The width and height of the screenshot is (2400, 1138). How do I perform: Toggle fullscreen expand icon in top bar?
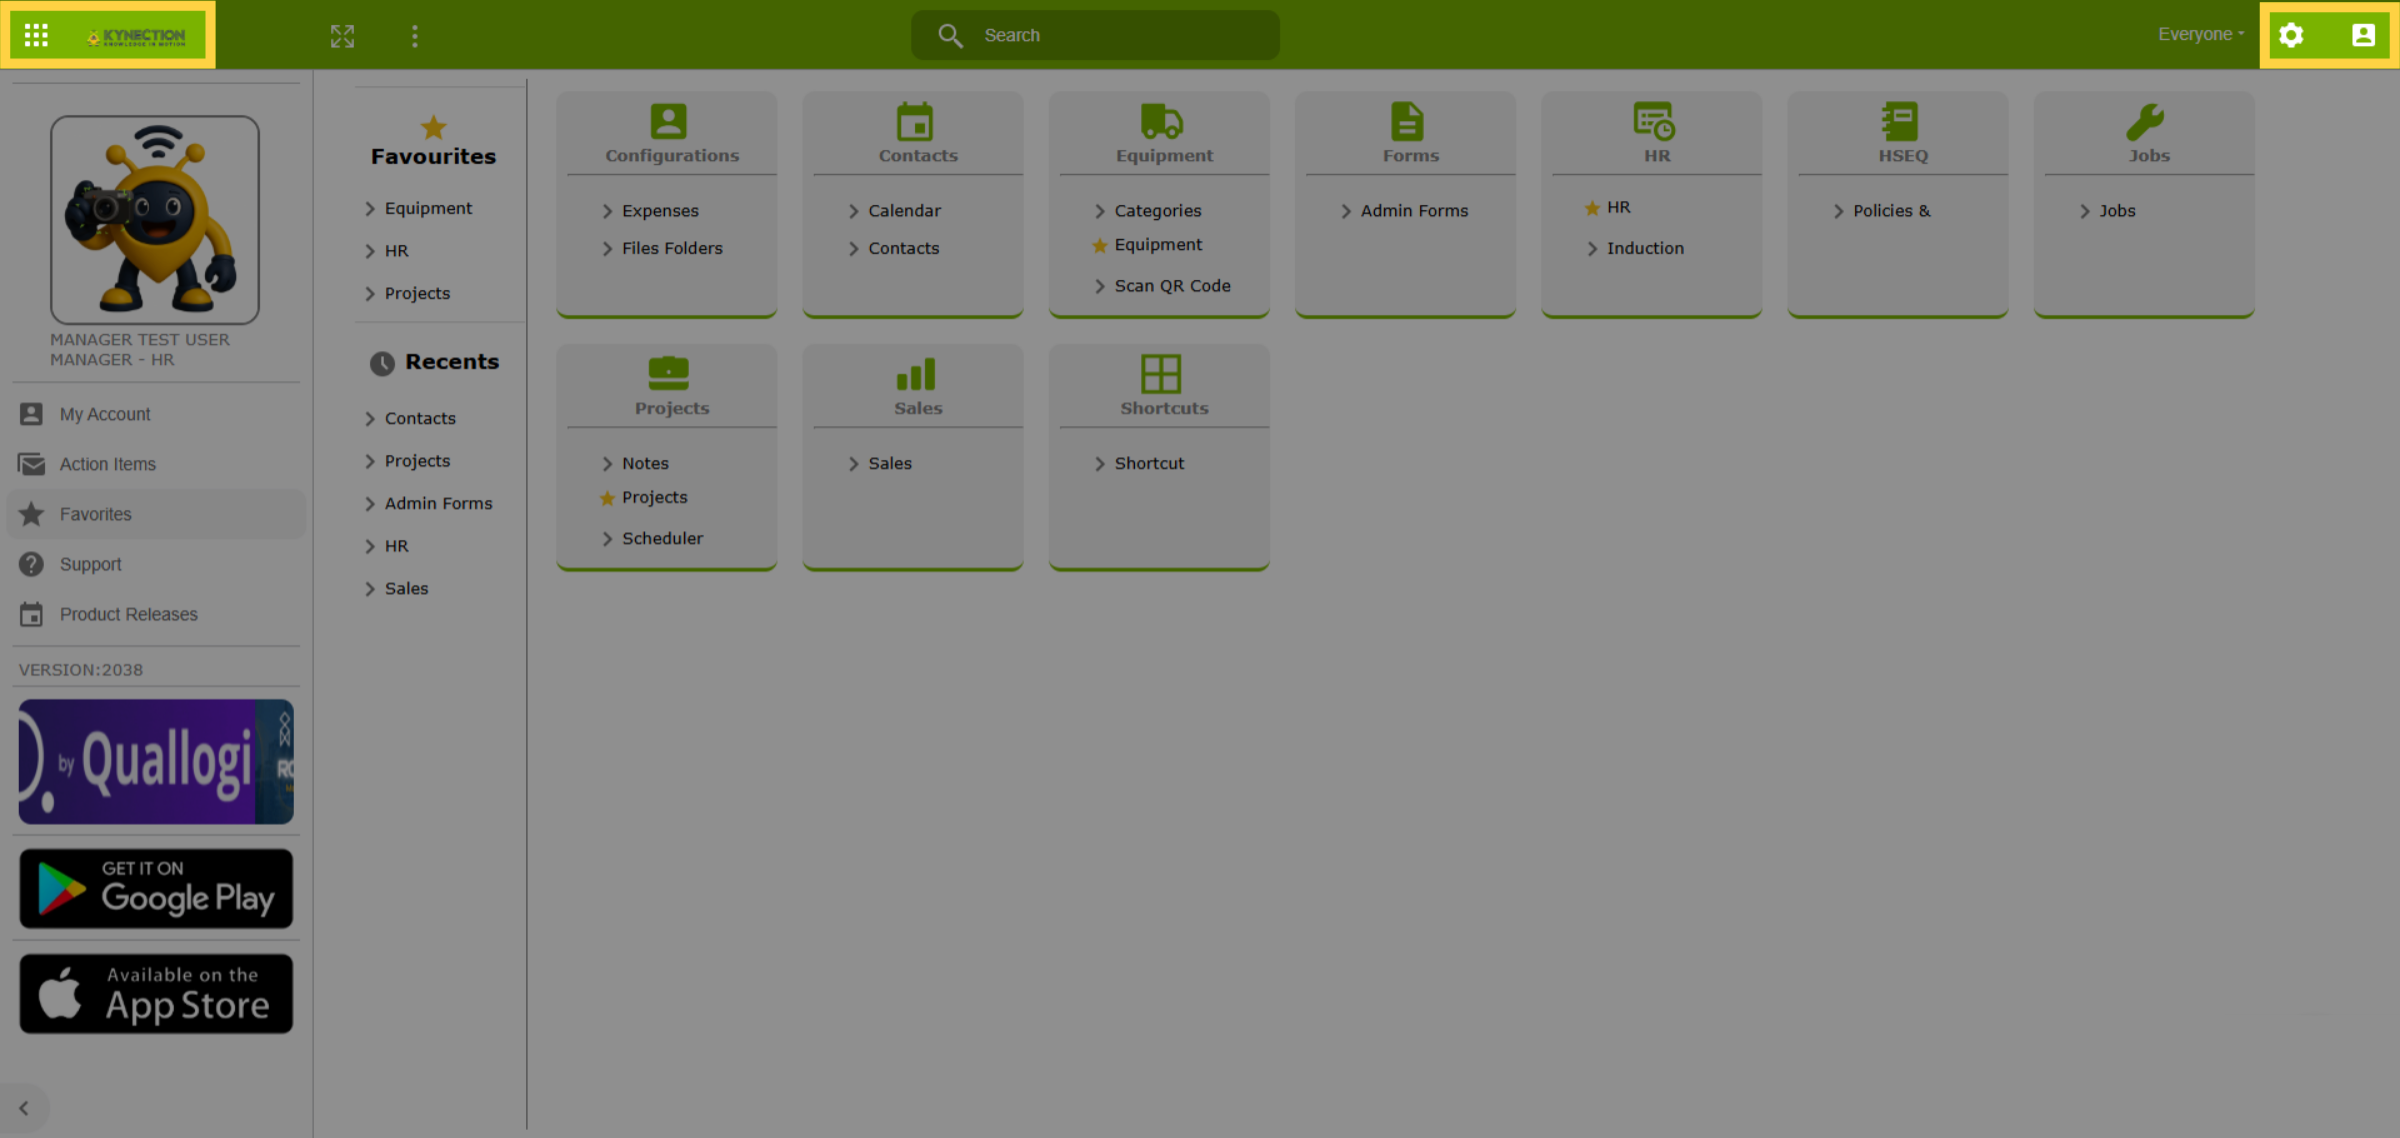pyautogui.click(x=342, y=36)
